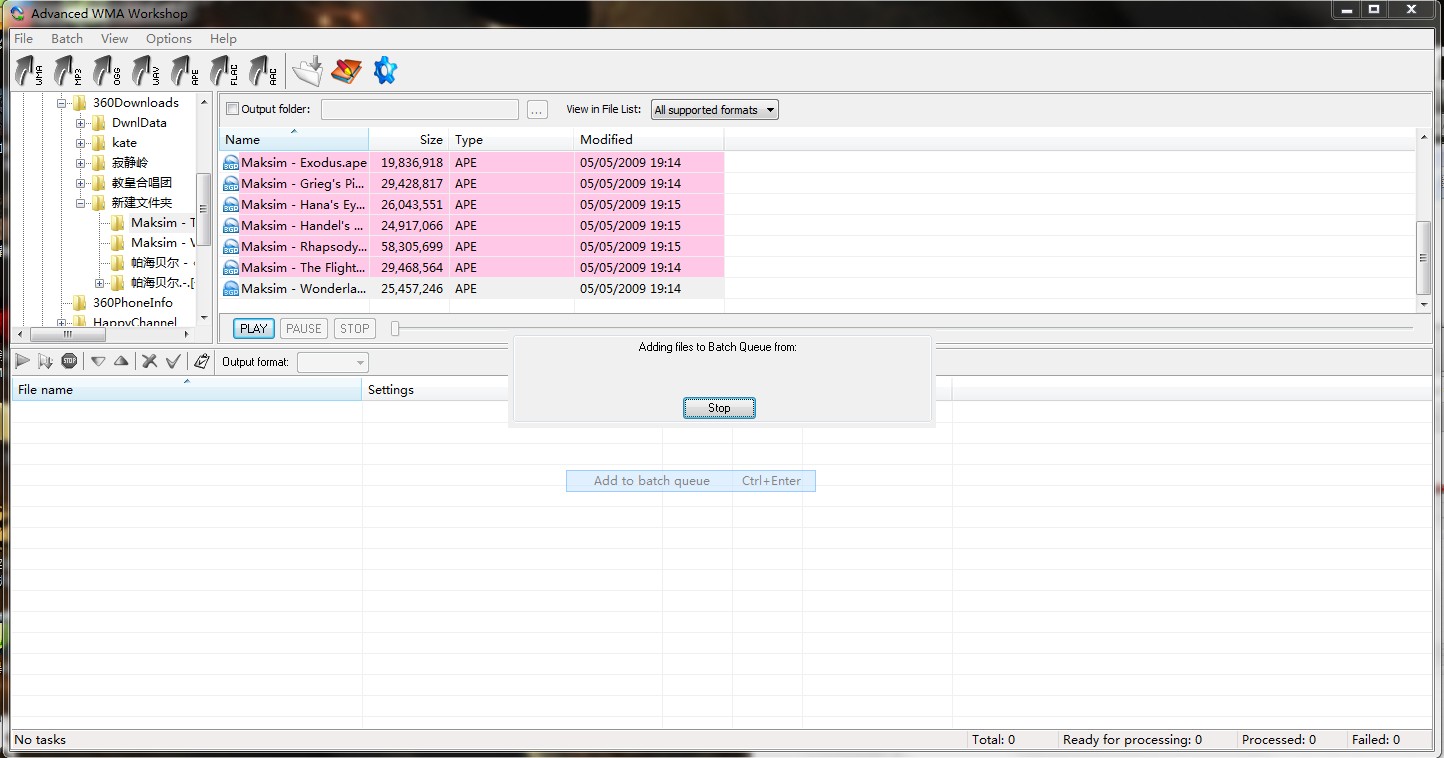Convert selected files to FLAC format
The height and width of the screenshot is (758, 1444).
pos(224,71)
